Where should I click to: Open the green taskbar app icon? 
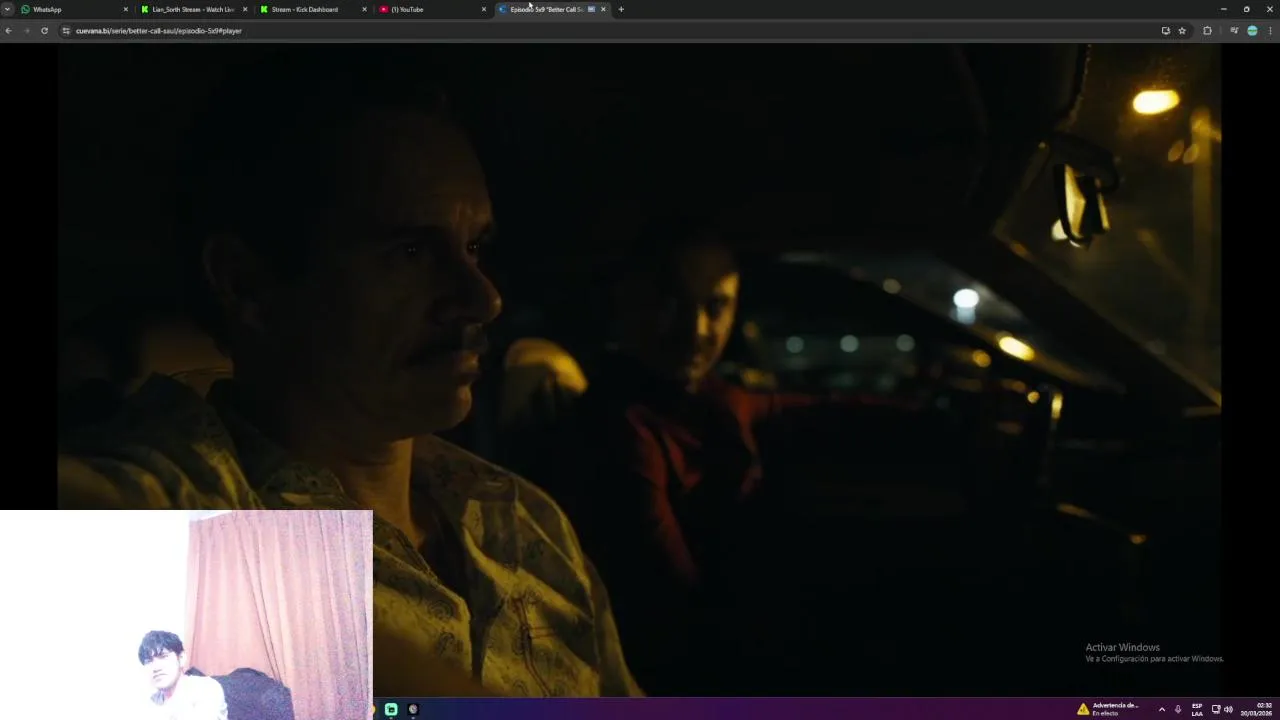tap(391, 709)
